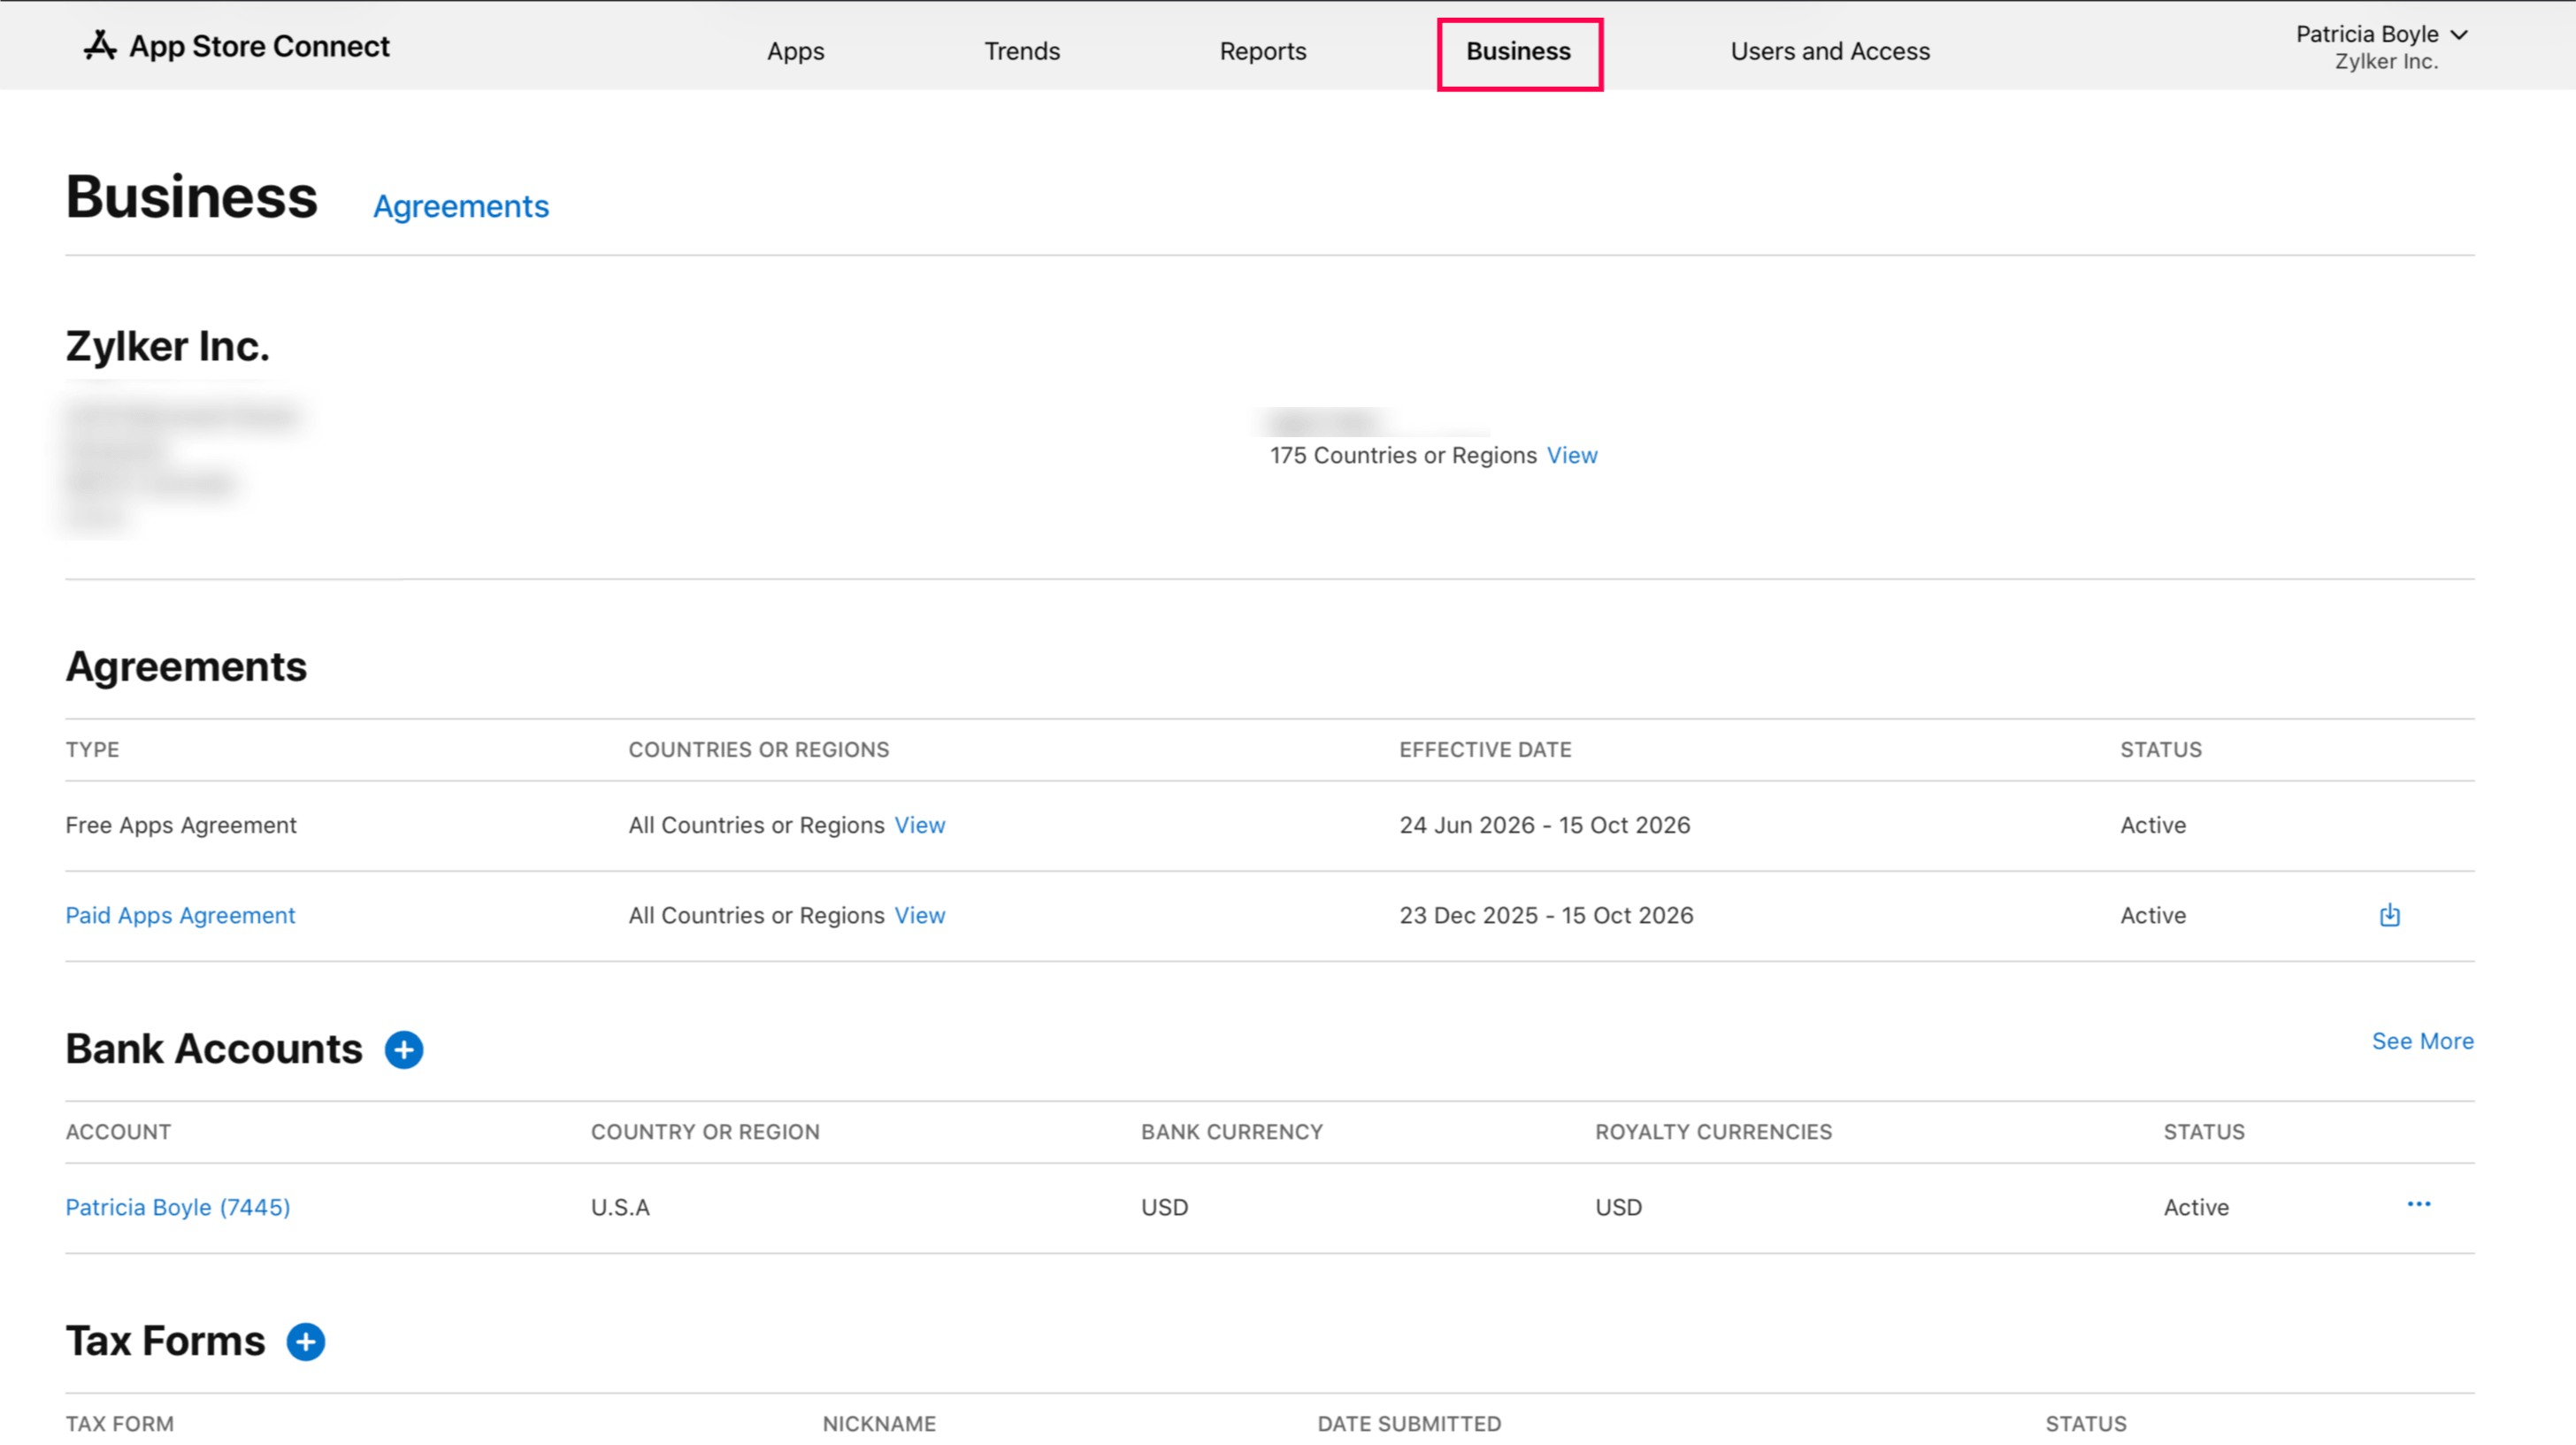2576x1445 pixels.
Task: Click the USD royalty currencies cell
Action: click(x=1618, y=1207)
